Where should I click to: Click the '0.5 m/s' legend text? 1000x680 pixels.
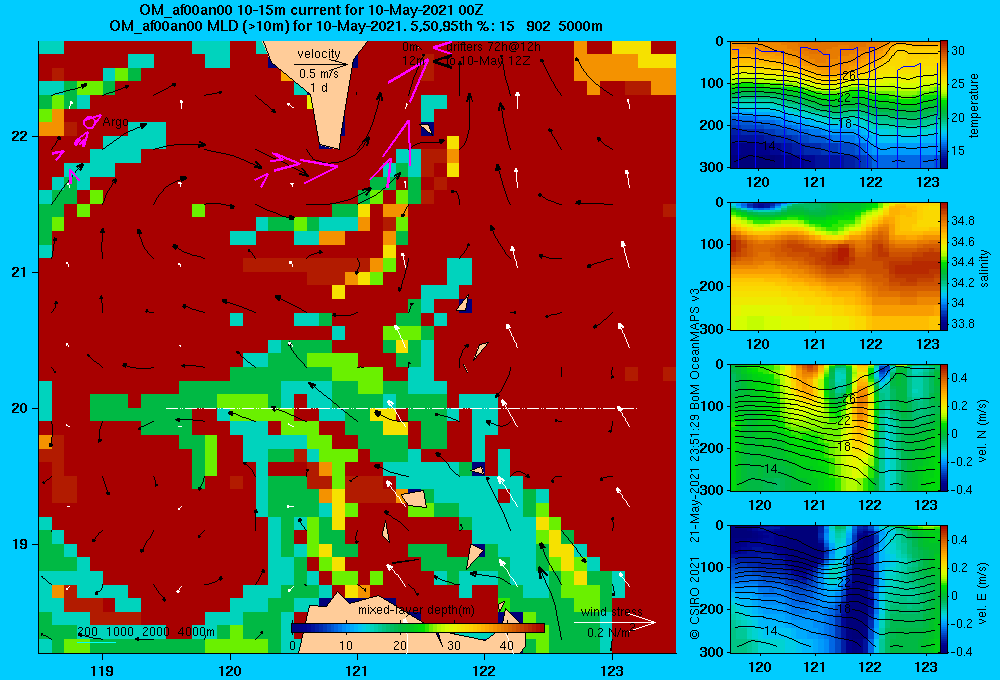click(318, 74)
